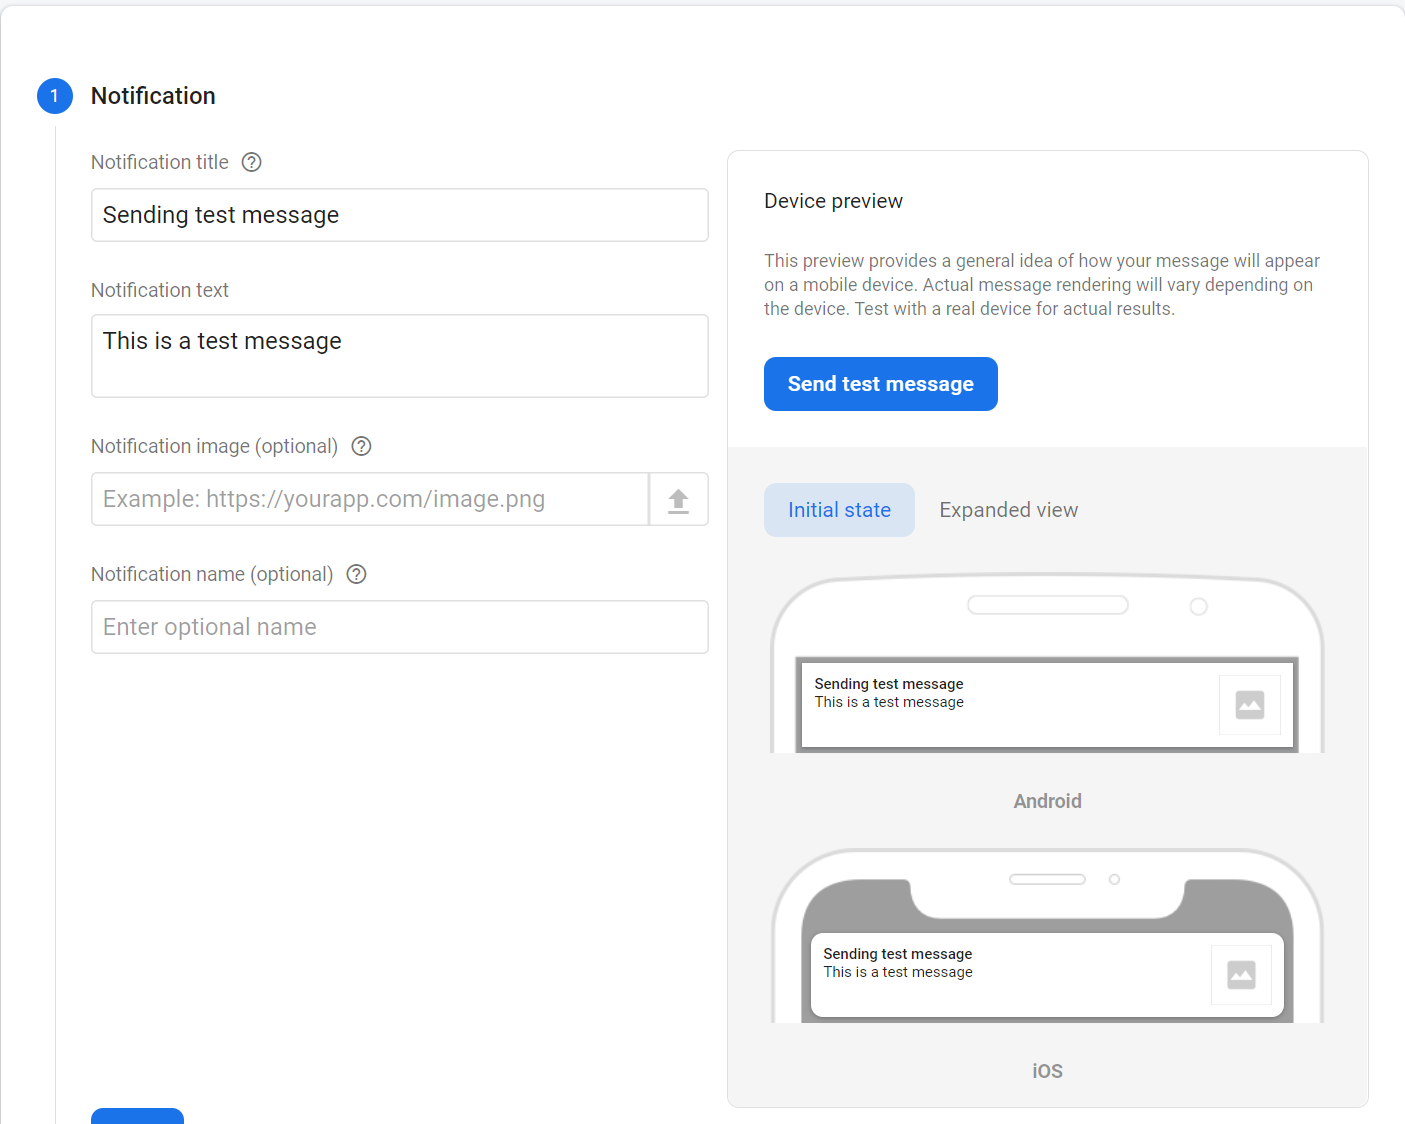Screen dimensions: 1405x1124
Task: Focus the Enter optional name field
Action: [x=400, y=627]
